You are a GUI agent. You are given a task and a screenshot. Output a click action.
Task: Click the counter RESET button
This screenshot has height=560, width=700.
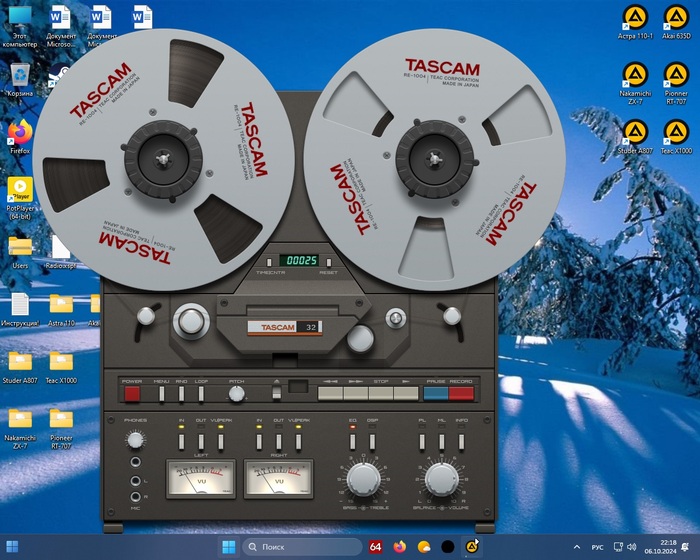coord(328,260)
